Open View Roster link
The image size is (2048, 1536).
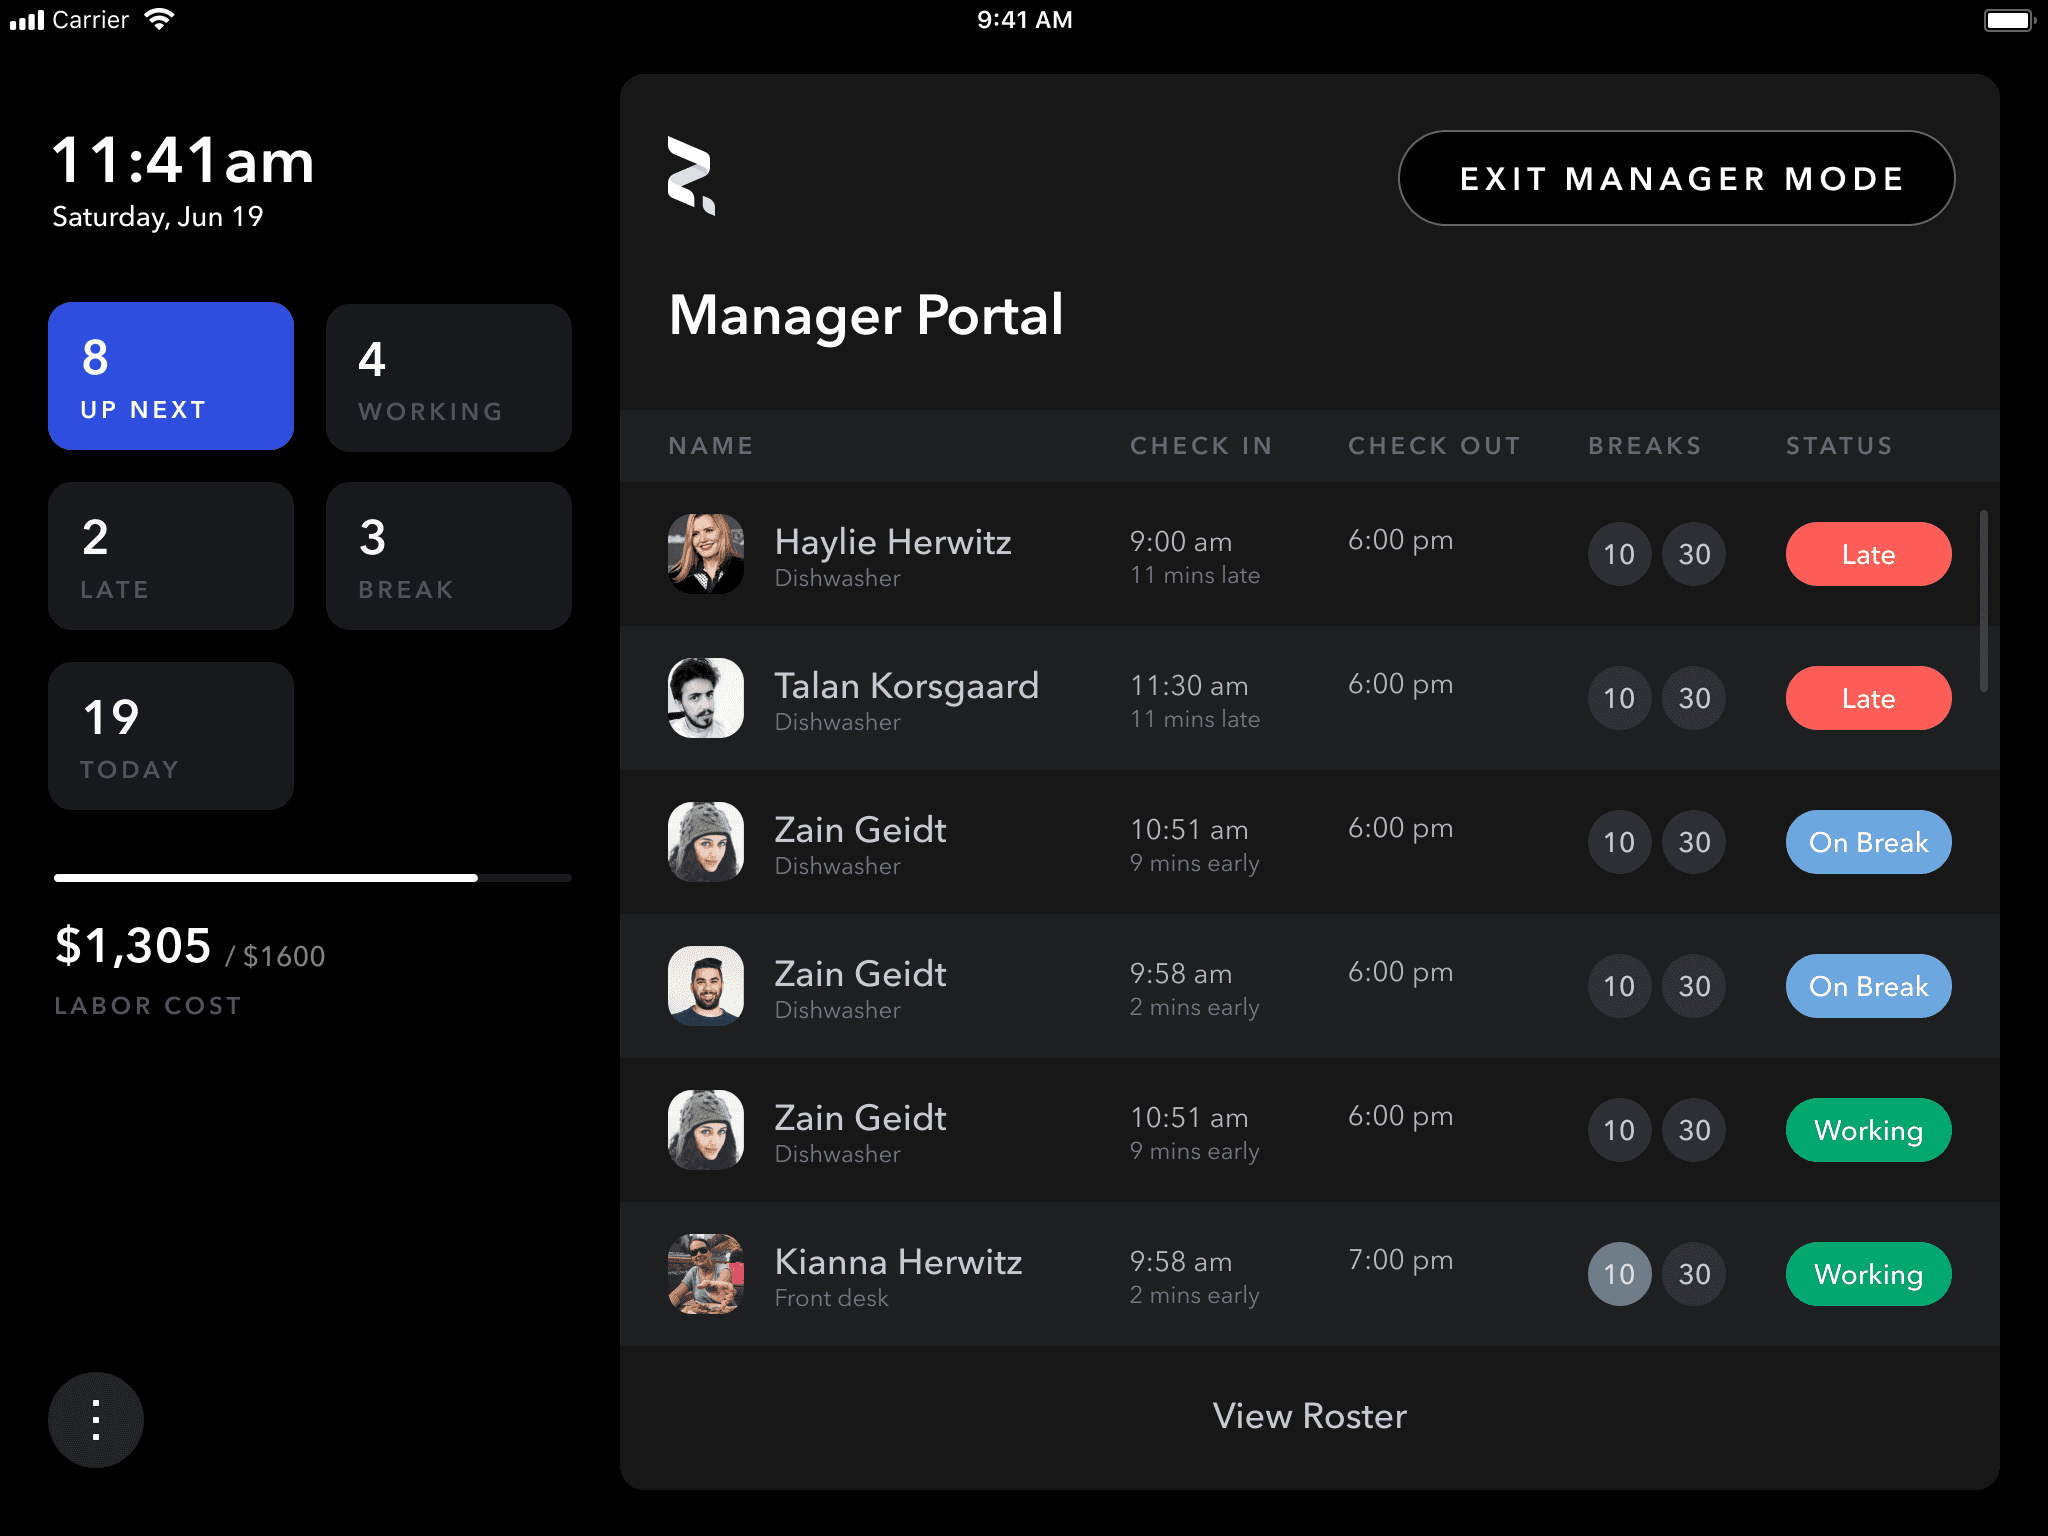(x=1309, y=1416)
